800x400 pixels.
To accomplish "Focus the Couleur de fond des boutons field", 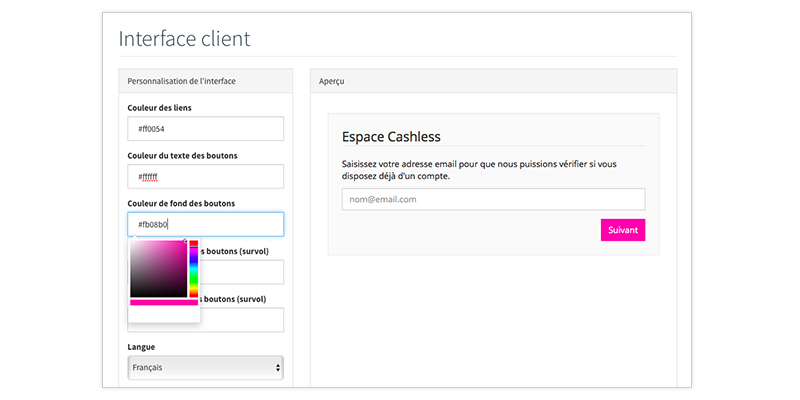I will [206, 224].
